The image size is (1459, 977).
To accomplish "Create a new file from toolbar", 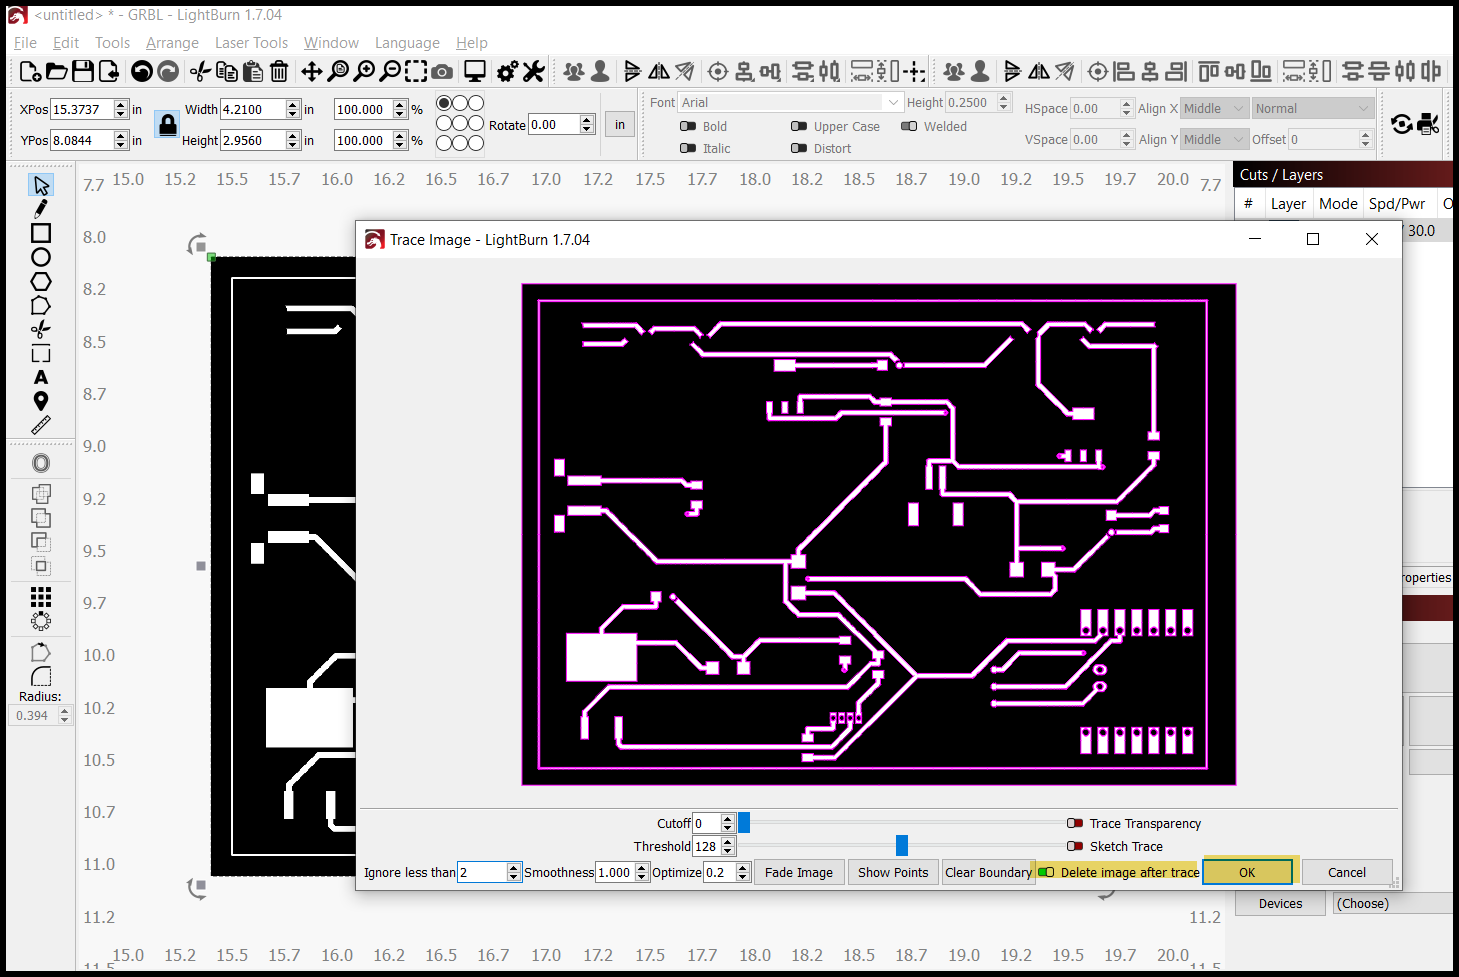I will (x=30, y=71).
